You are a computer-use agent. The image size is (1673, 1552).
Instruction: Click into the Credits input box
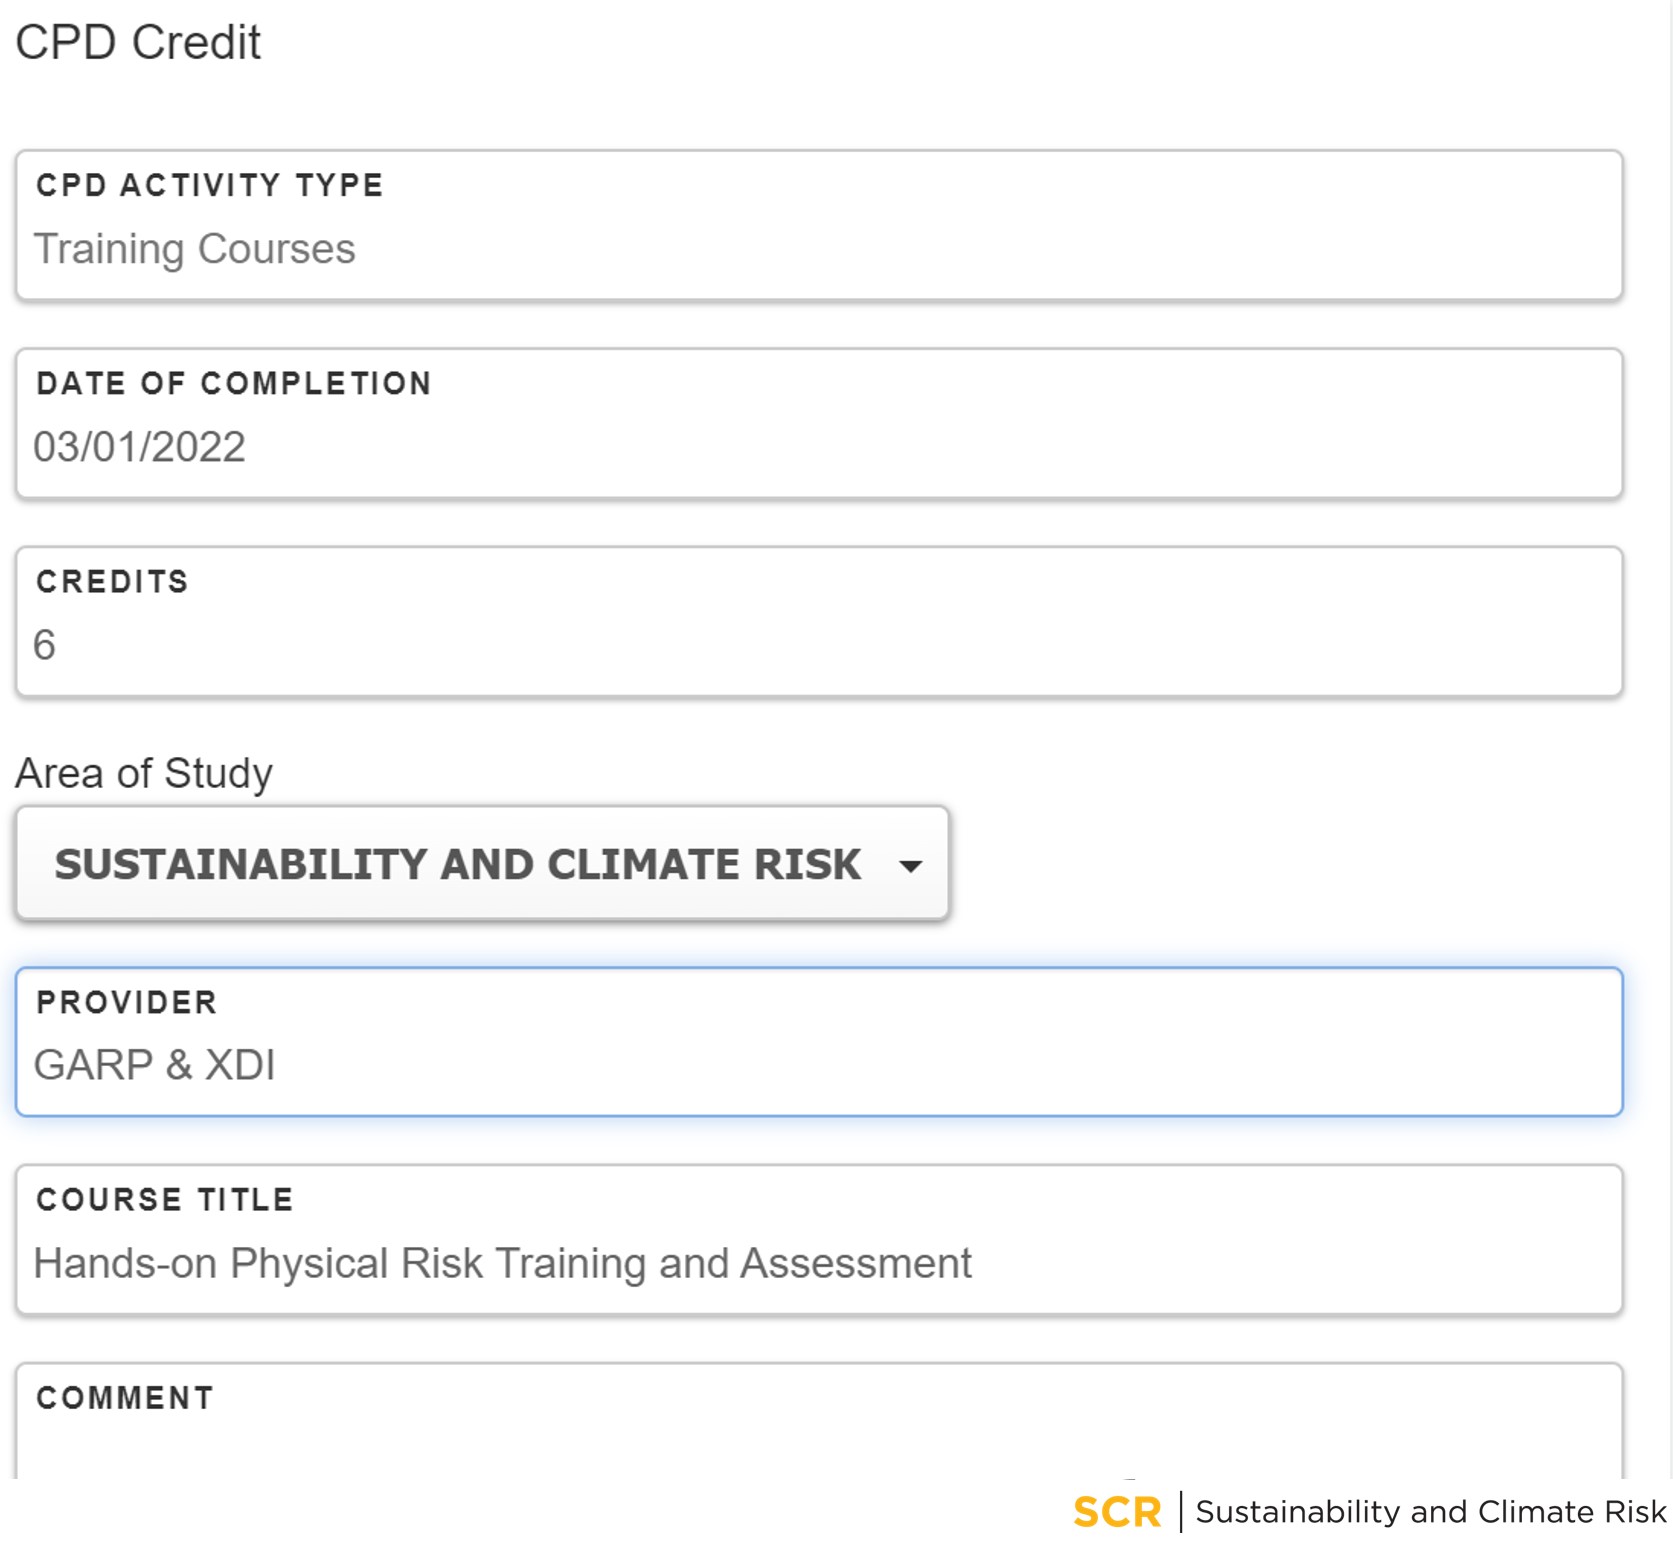pyautogui.click(x=819, y=621)
